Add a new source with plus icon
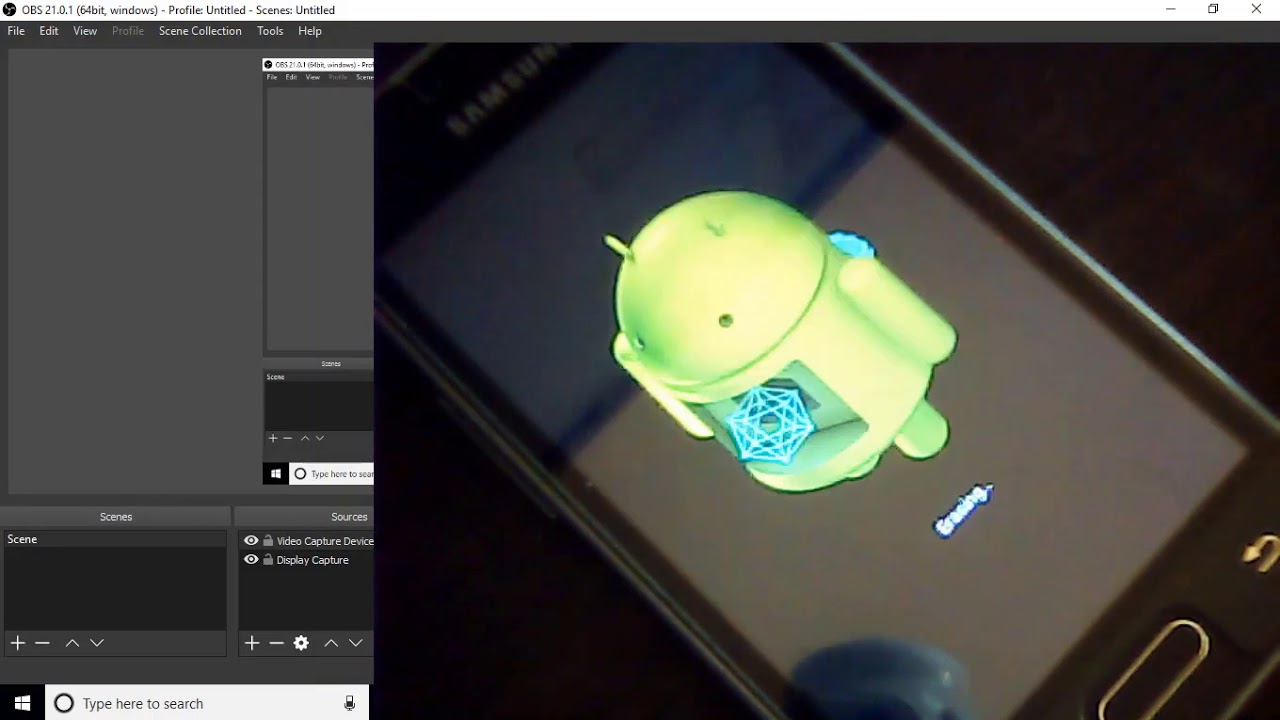This screenshot has height=720, width=1280. coord(252,643)
